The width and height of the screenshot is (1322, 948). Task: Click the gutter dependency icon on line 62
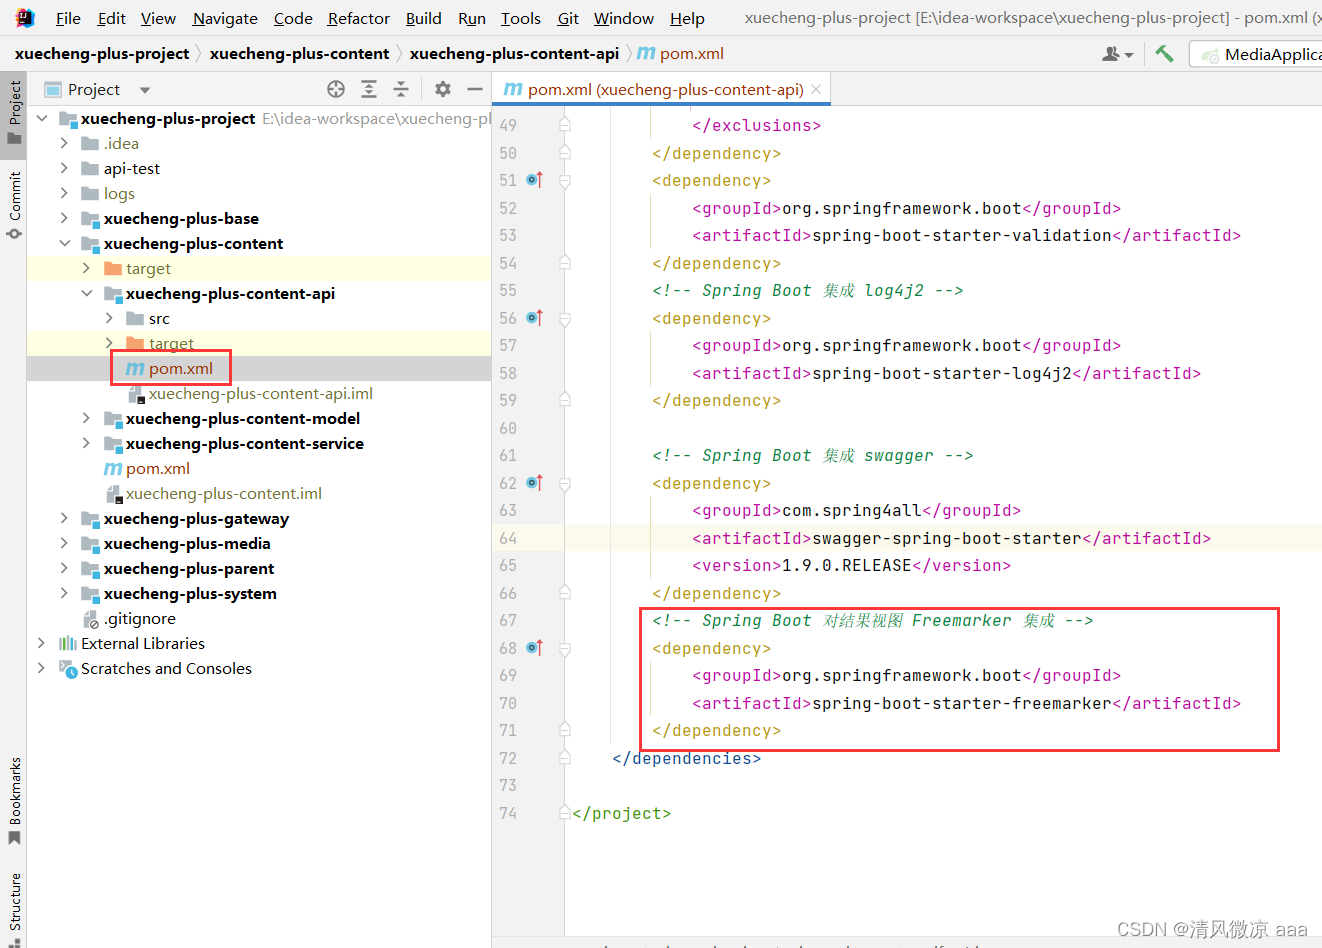coord(534,483)
